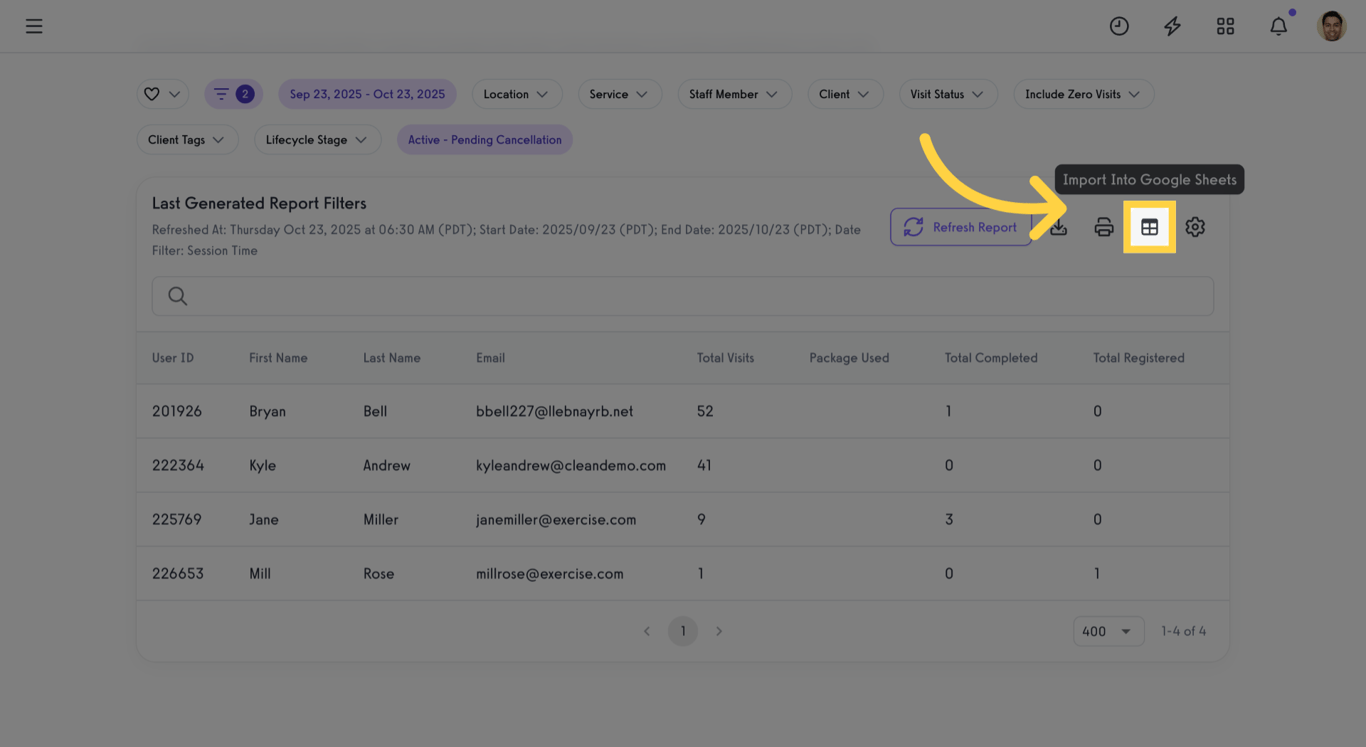The image size is (1366, 747).
Task: Click the filter count badge showing 2
Action: [x=233, y=93]
